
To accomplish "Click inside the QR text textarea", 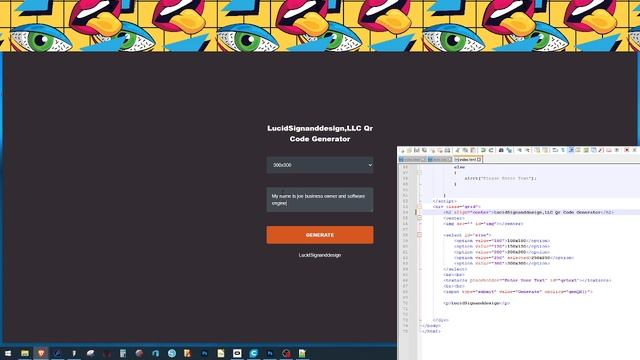I will pyautogui.click(x=320, y=200).
